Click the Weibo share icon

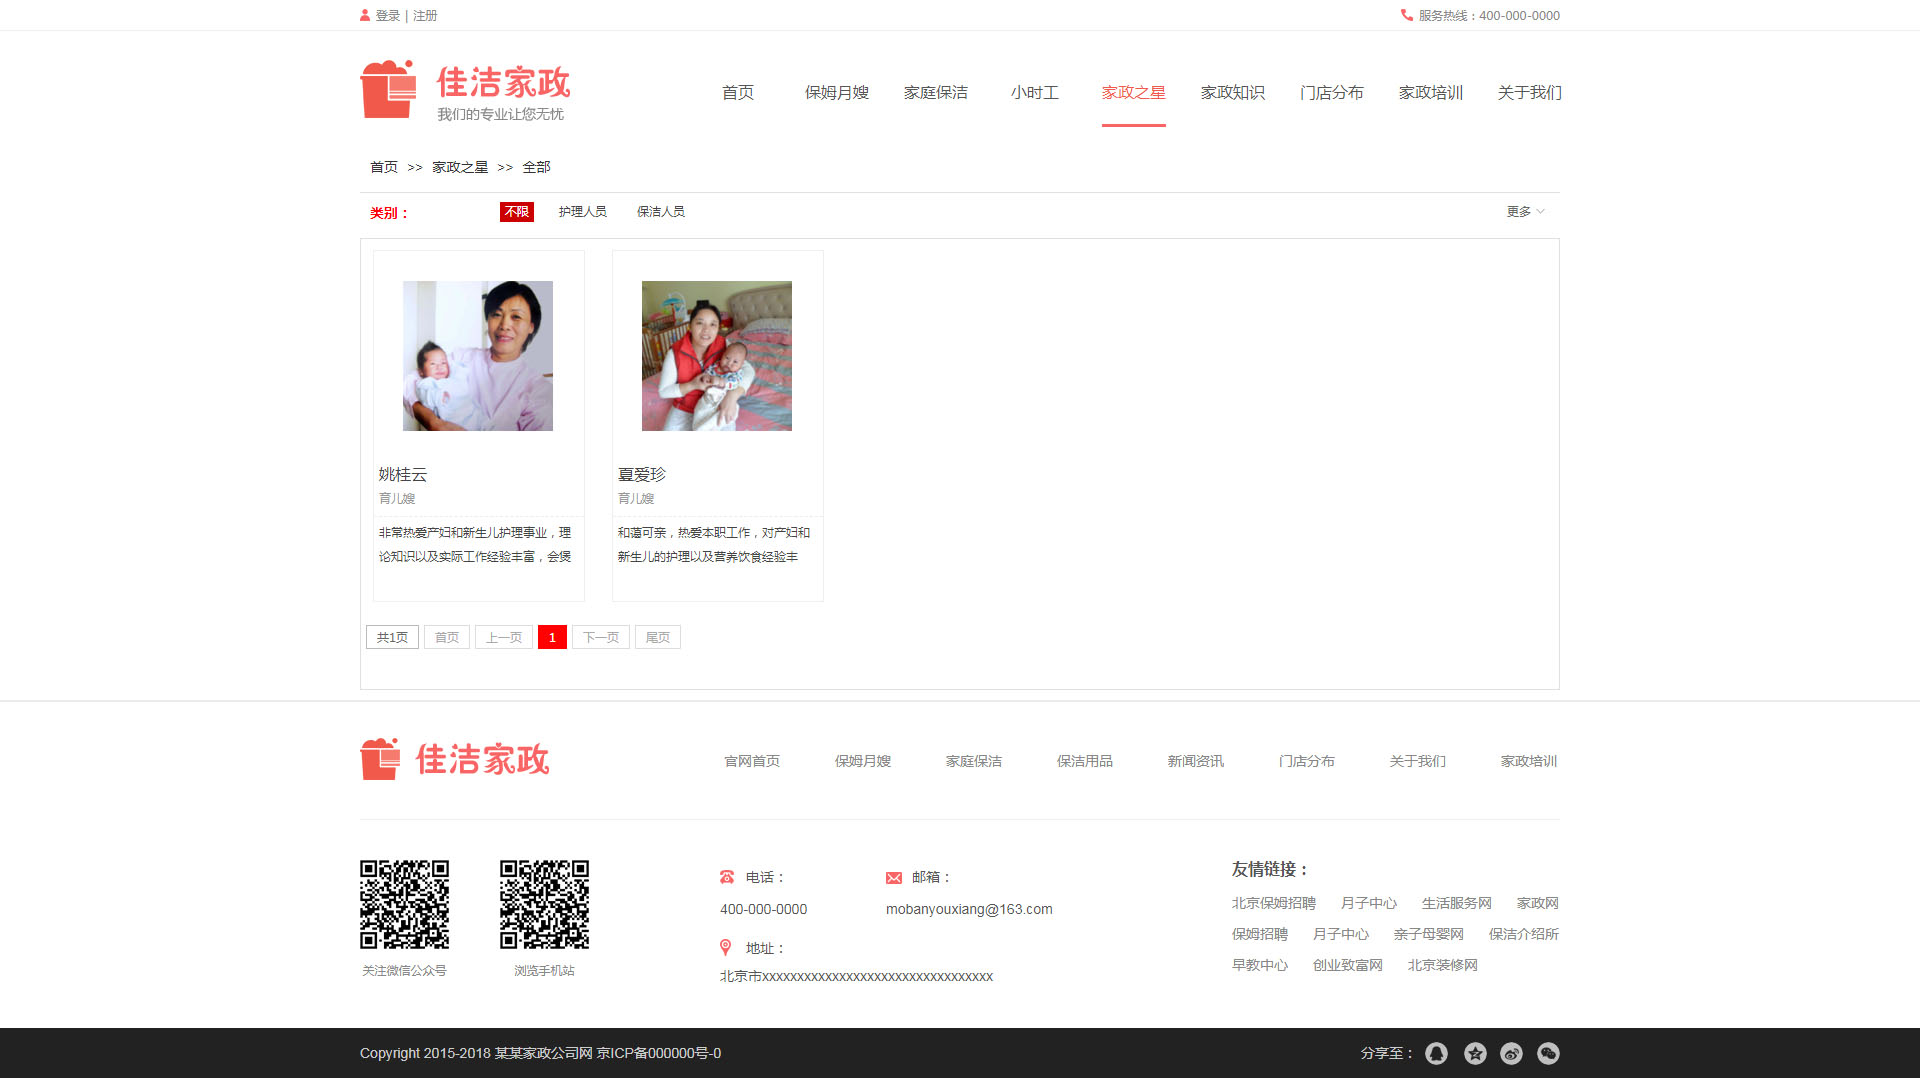1511,1053
